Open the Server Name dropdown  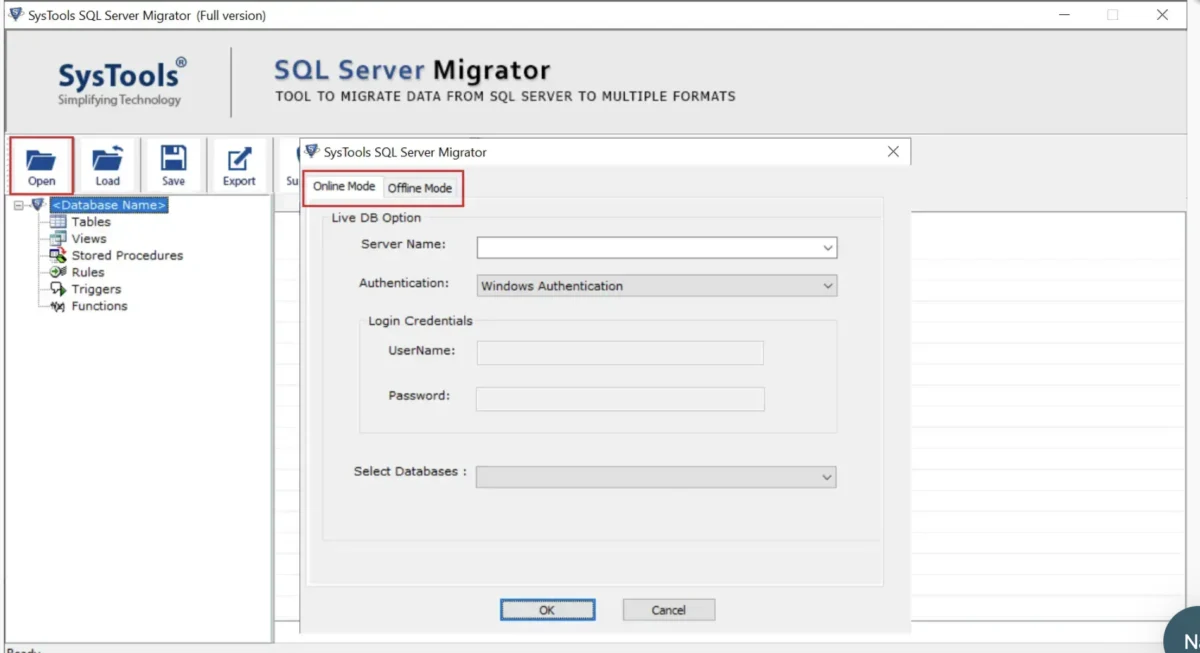click(827, 247)
